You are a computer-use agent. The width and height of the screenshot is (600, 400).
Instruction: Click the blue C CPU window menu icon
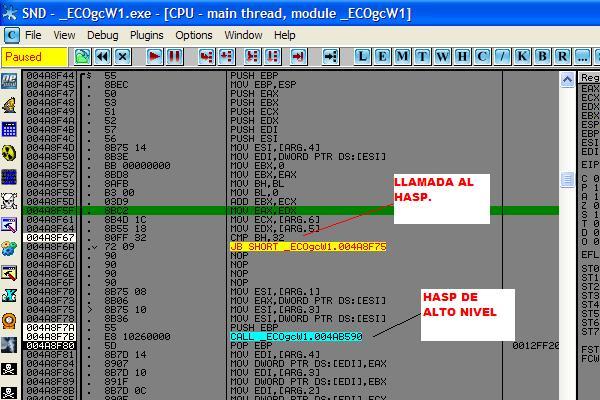pos(11,36)
